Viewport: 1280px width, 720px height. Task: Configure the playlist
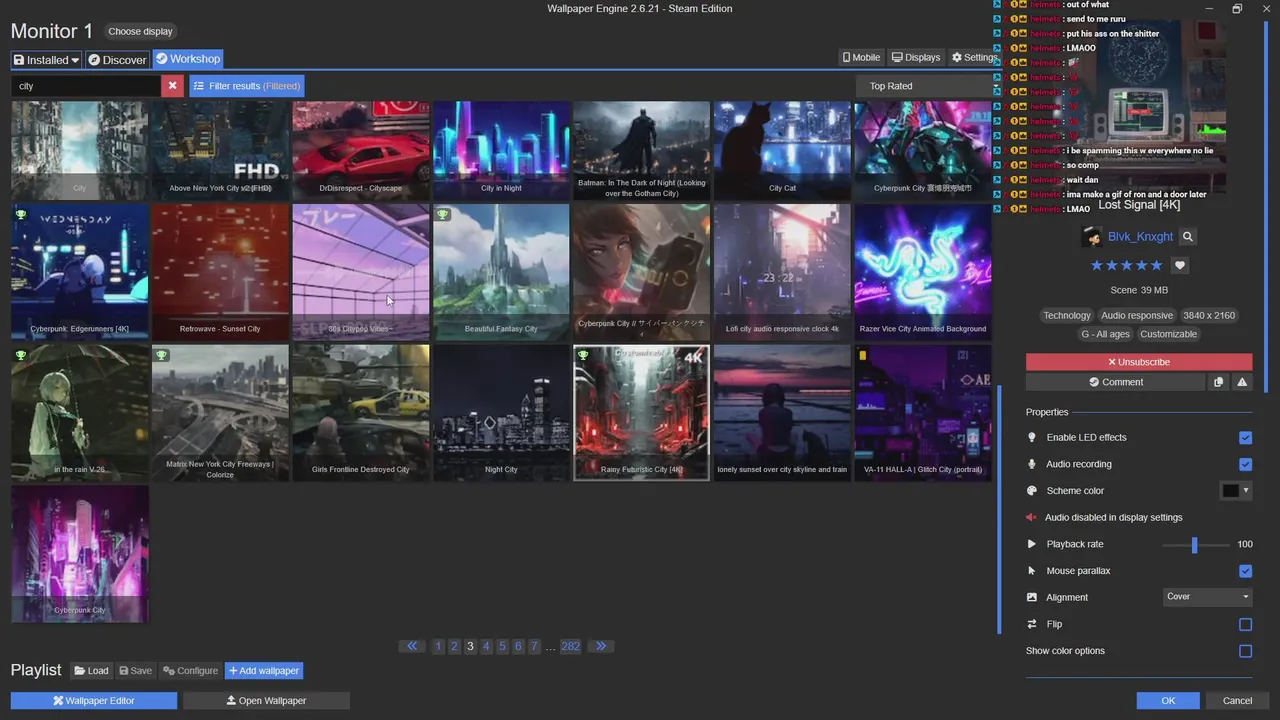point(190,671)
